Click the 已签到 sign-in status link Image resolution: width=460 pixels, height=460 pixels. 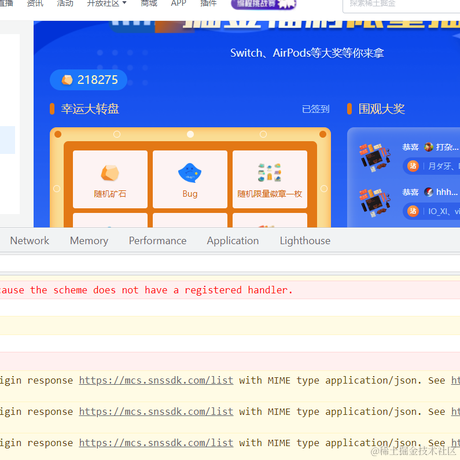(x=315, y=109)
